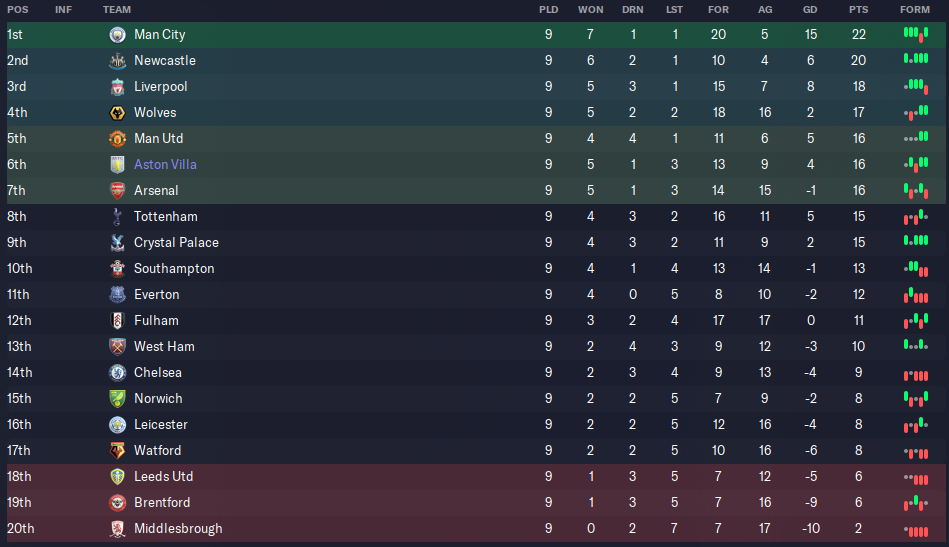Select the Leeds Utd table row
The height and width of the screenshot is (547, 949).
(476, 477)
